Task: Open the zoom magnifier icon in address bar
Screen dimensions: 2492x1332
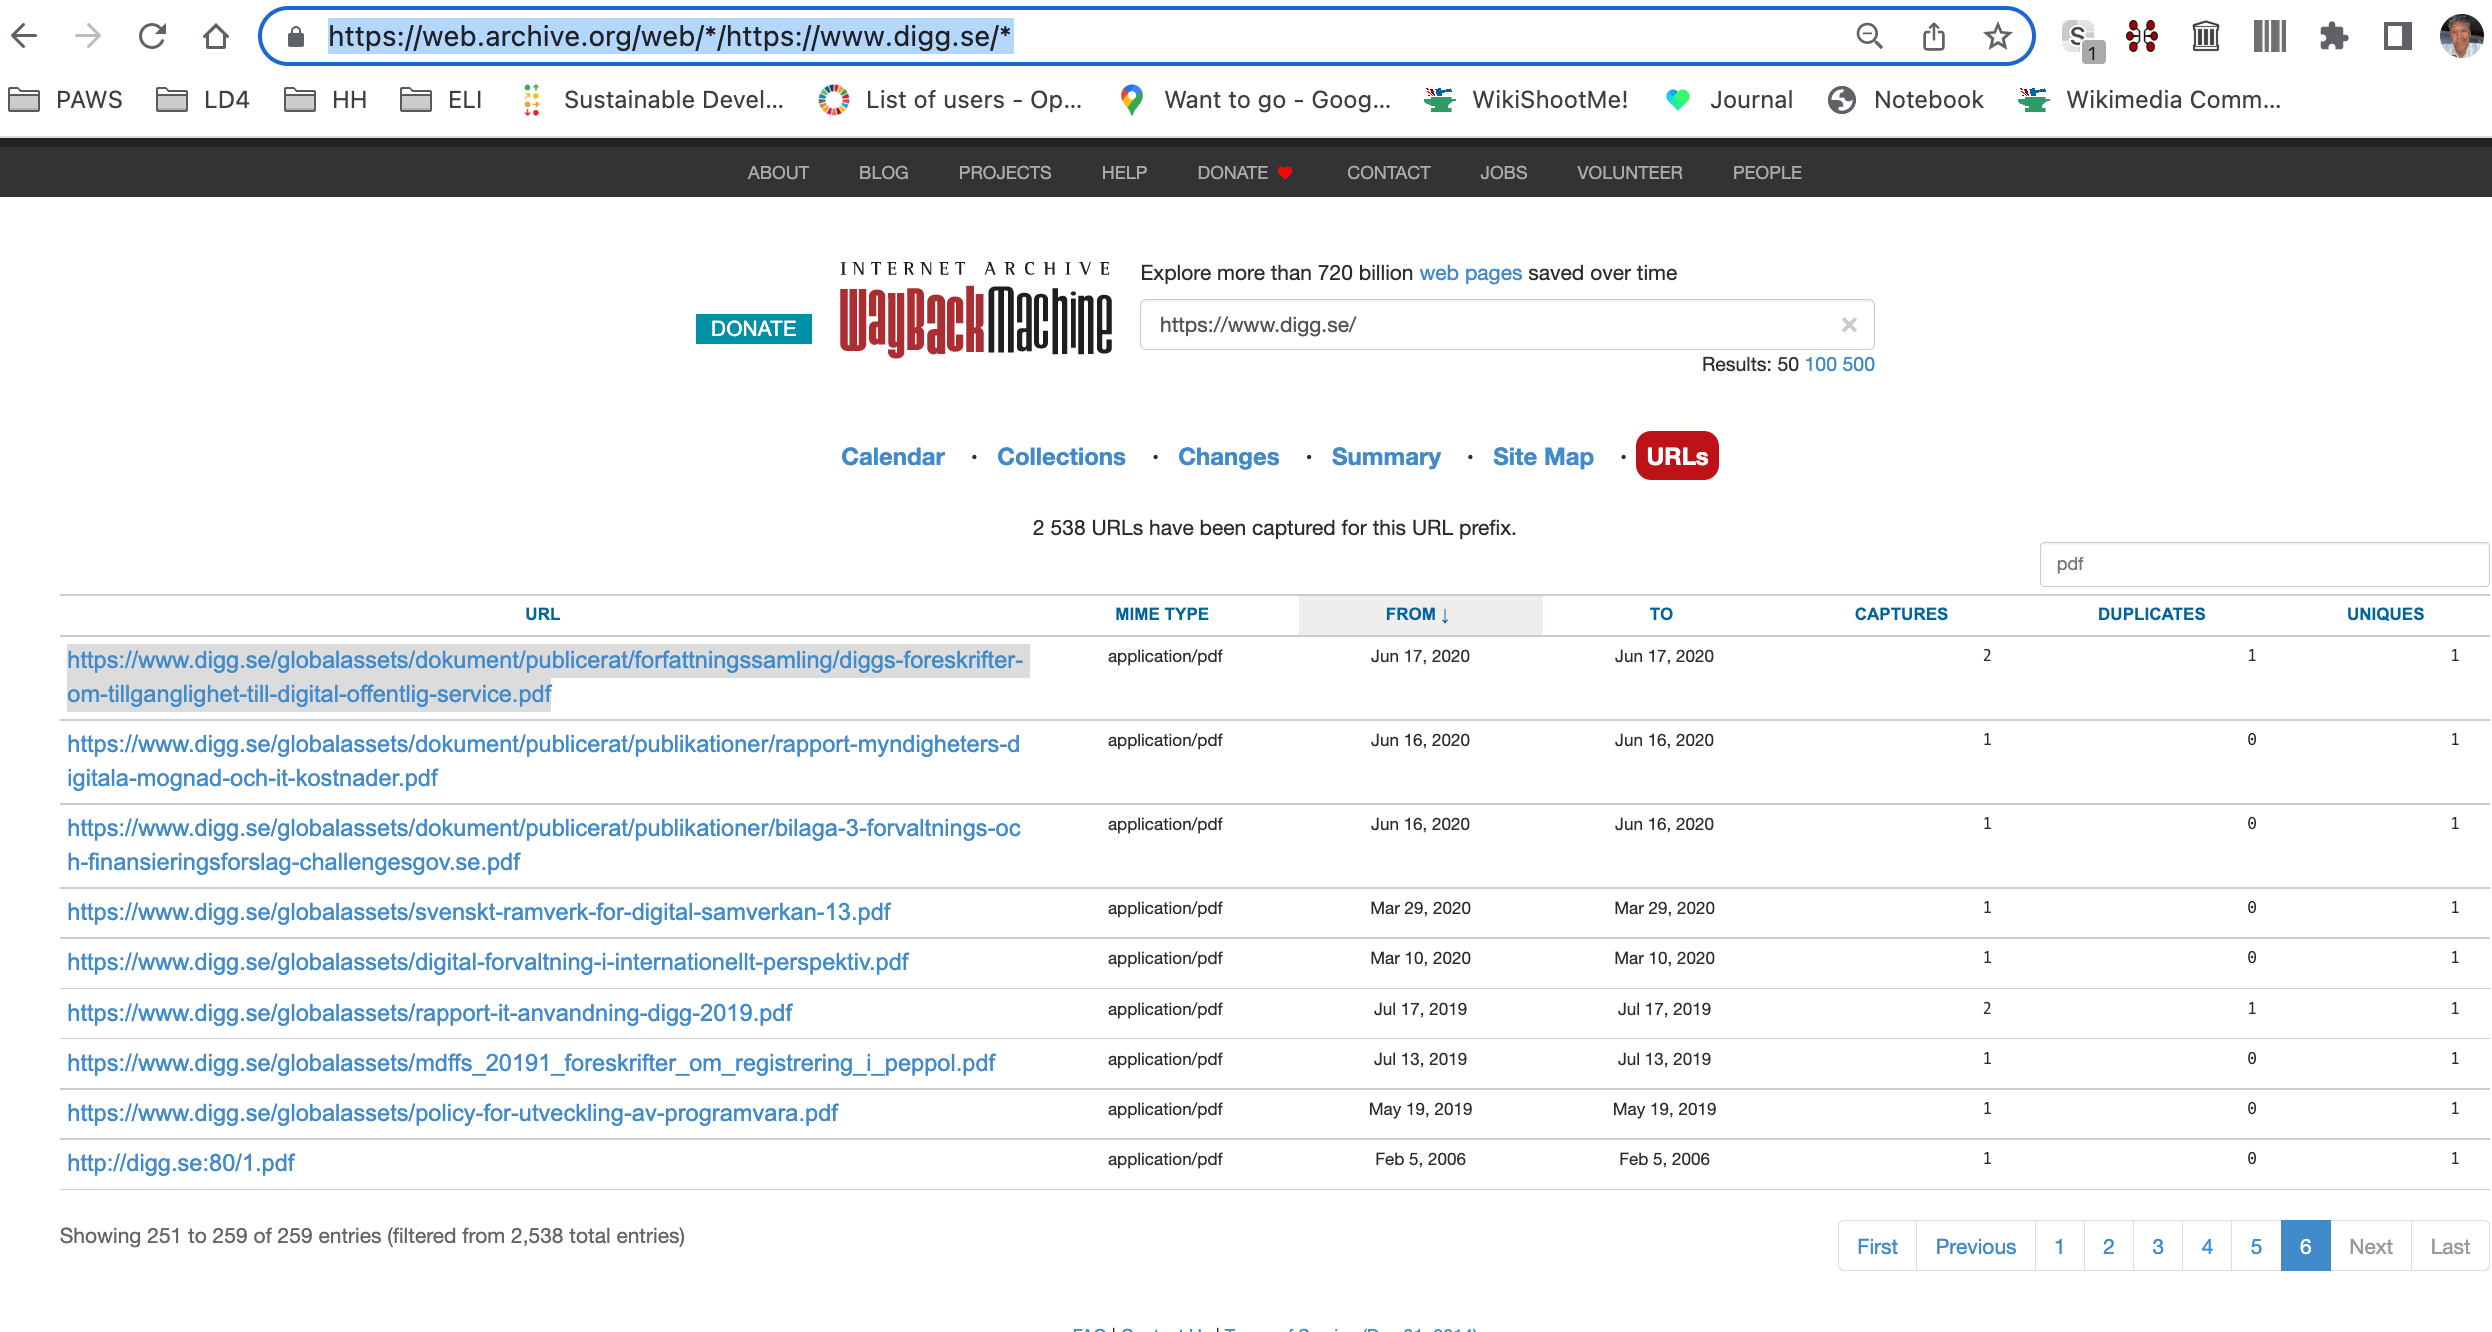Action: 1869,37
